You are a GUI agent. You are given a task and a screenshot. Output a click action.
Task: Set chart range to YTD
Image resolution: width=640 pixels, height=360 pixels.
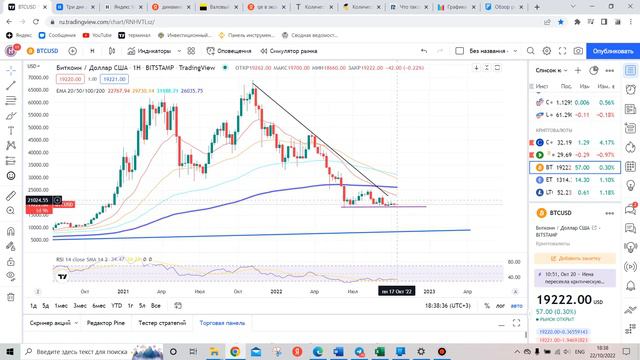tap(117, 305)
